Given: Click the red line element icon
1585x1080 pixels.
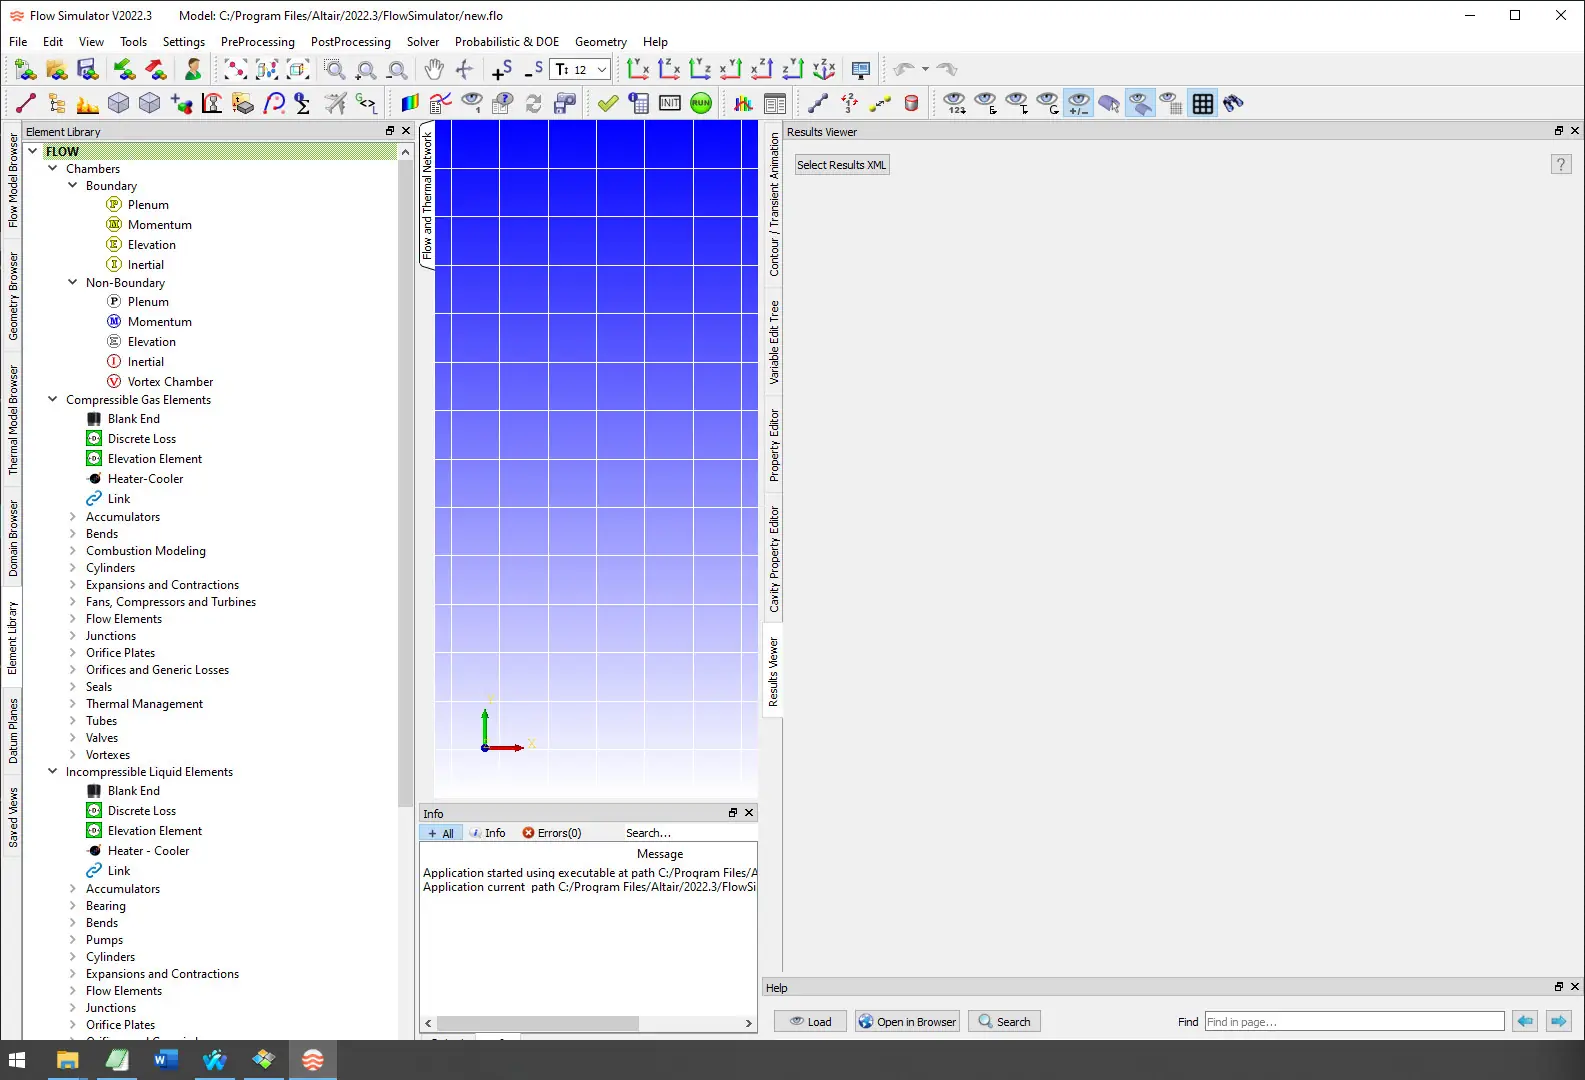Looking at the screenshot, I should (x=26, y=103).
